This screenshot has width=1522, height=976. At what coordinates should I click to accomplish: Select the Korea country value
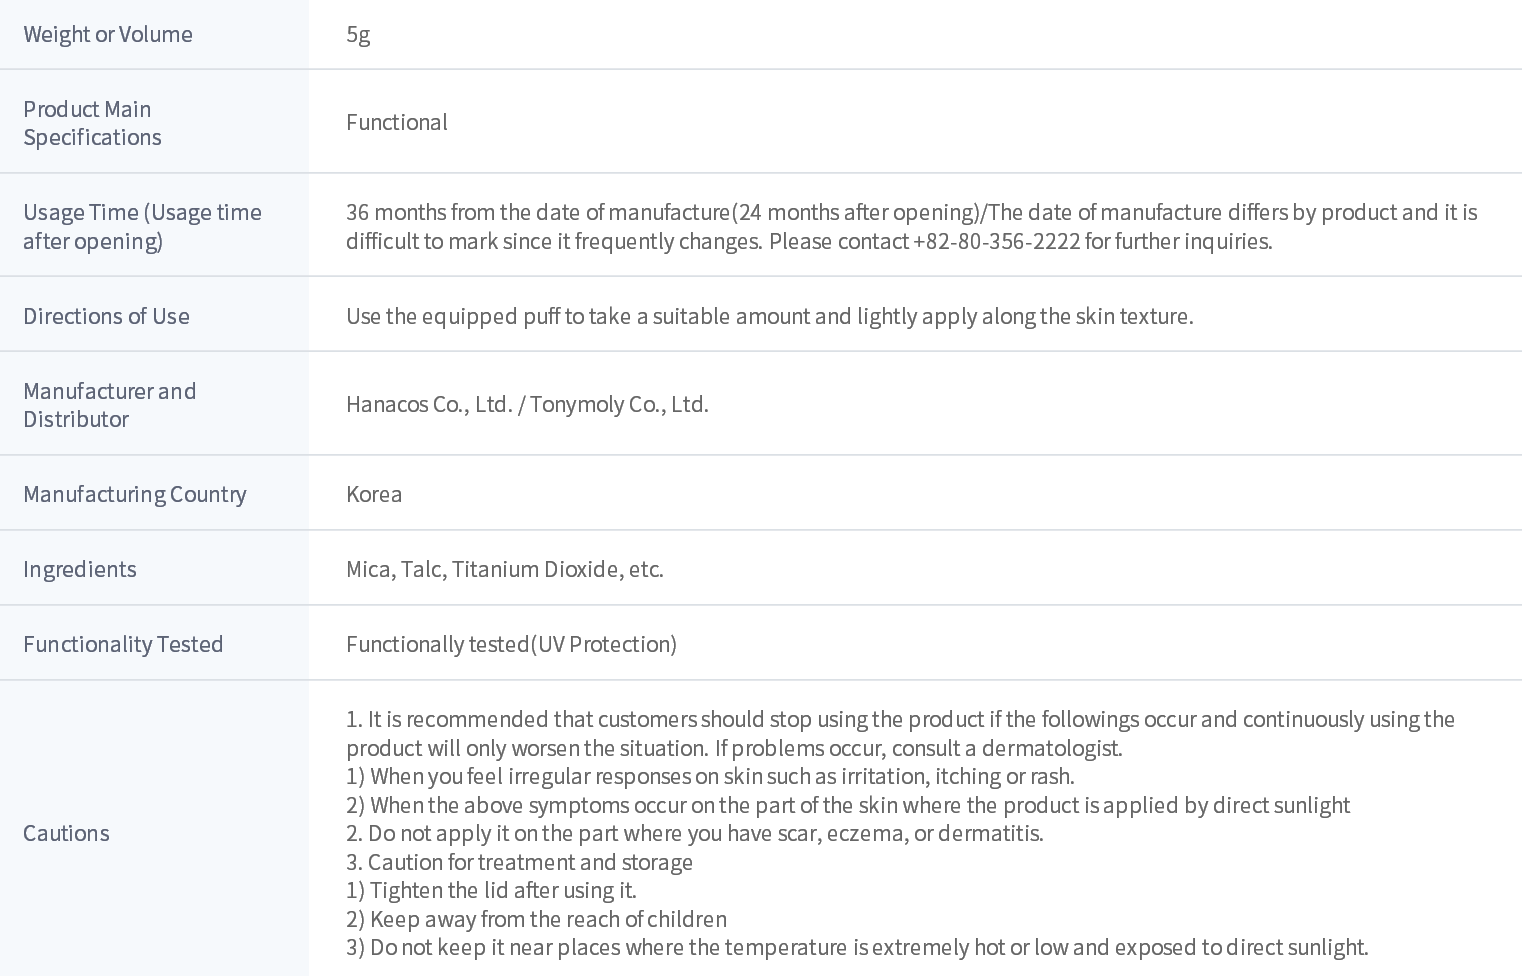(x=374, y=494)
